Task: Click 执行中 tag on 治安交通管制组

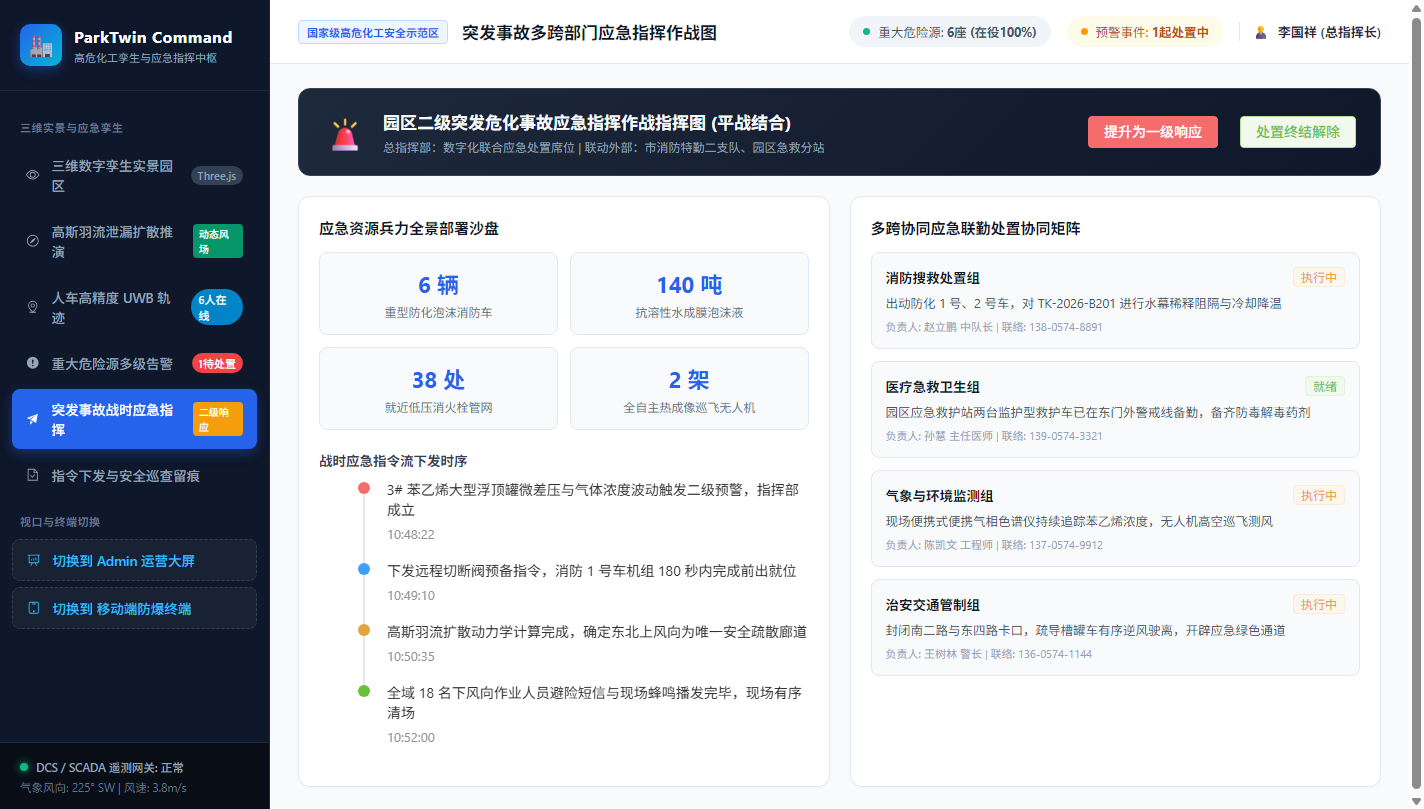Action: 1318,604
